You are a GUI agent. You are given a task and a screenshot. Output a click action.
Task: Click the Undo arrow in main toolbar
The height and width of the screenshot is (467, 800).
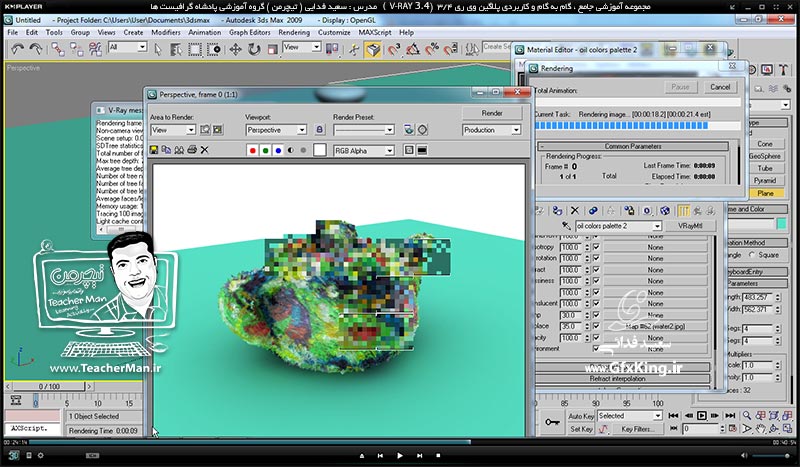point(17,49)
